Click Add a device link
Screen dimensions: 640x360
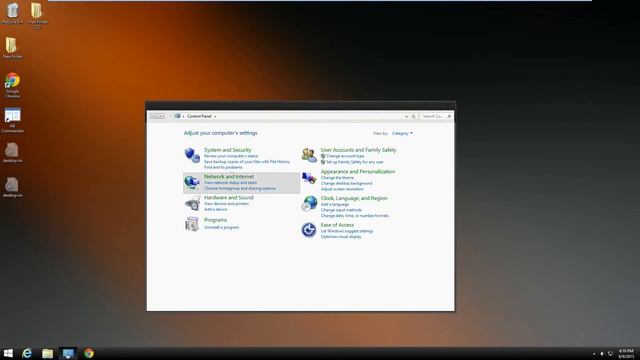(216, 209)
